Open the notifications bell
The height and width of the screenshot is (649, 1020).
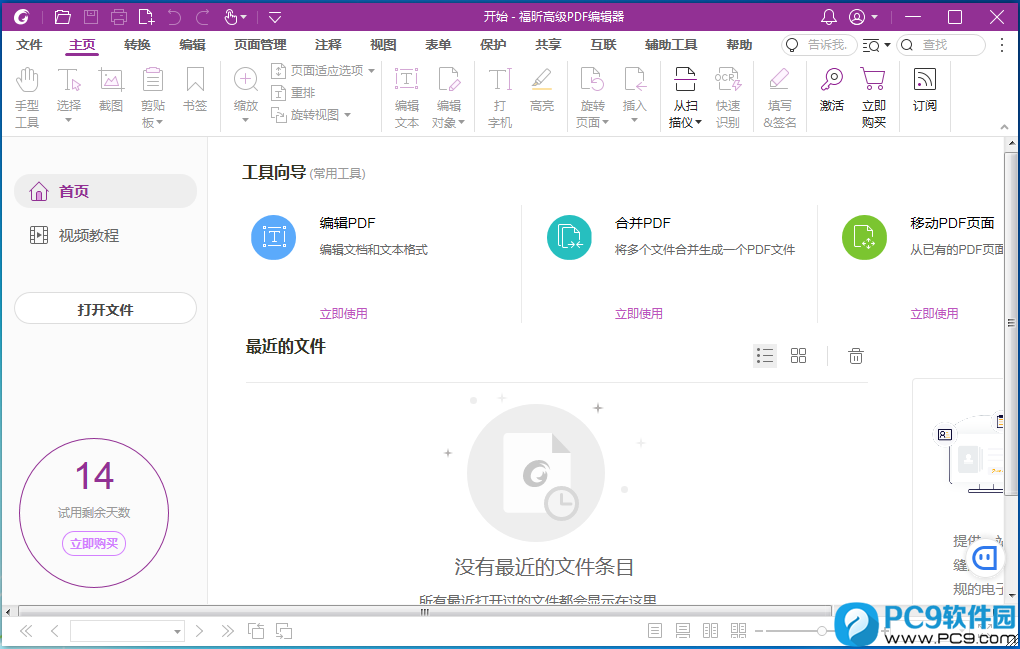(x=828, y=17)
